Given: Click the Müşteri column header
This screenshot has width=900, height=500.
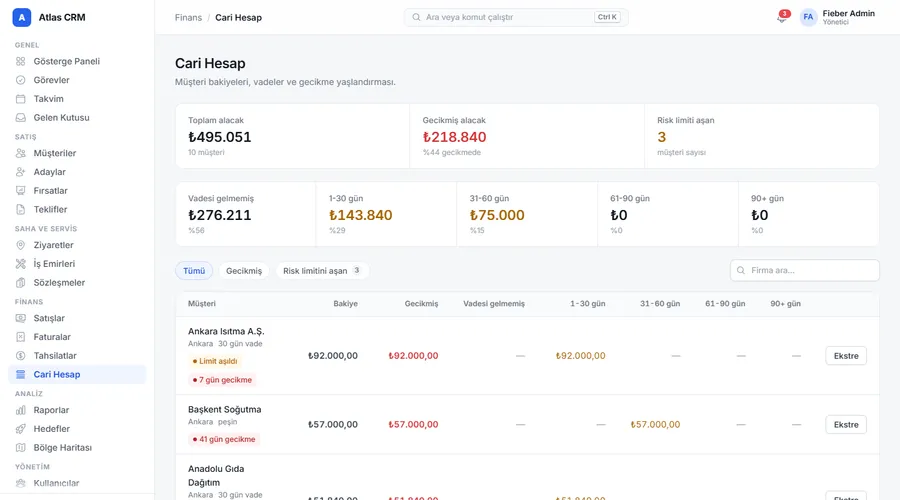Looking at the screenshot, I should 202,304.
